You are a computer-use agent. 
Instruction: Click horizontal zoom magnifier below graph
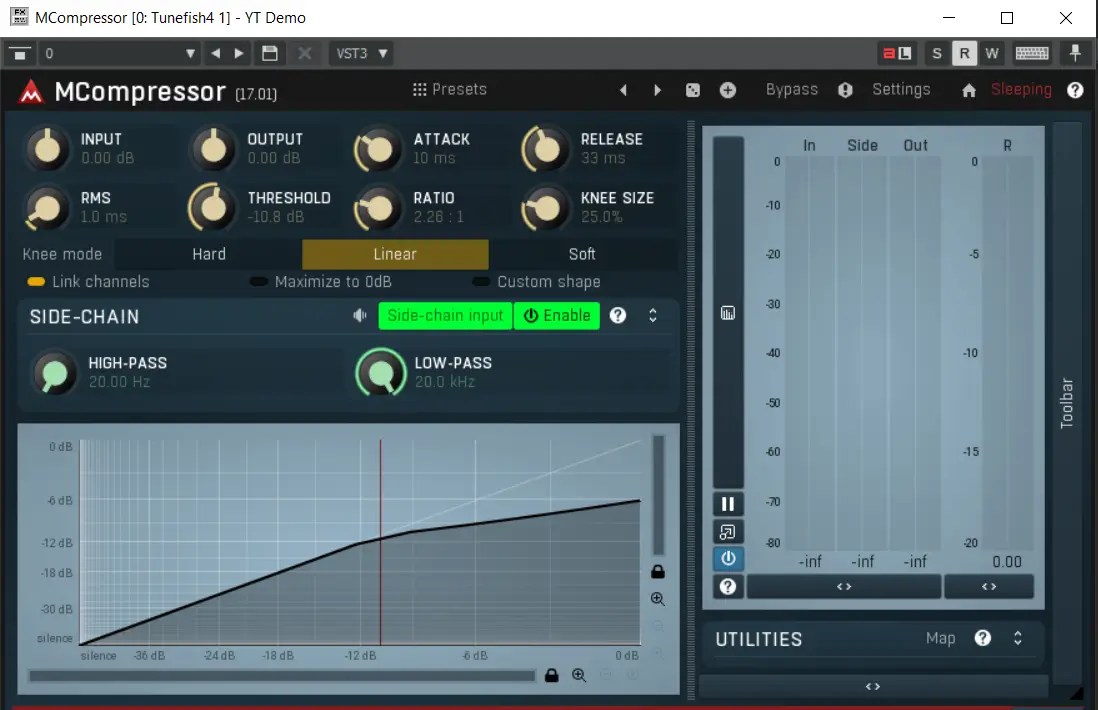pos(579,675)
